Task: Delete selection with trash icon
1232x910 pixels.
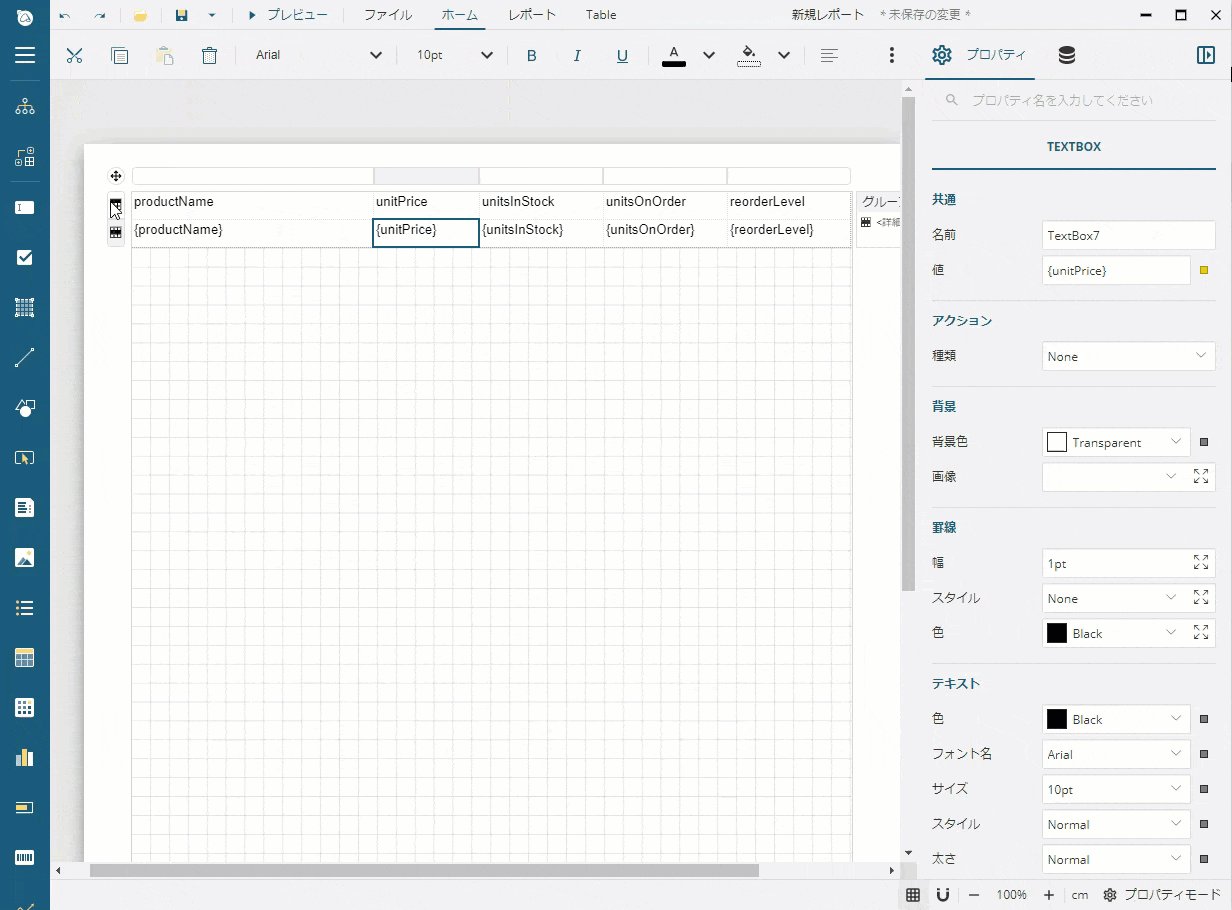Action: pos(209,56)
